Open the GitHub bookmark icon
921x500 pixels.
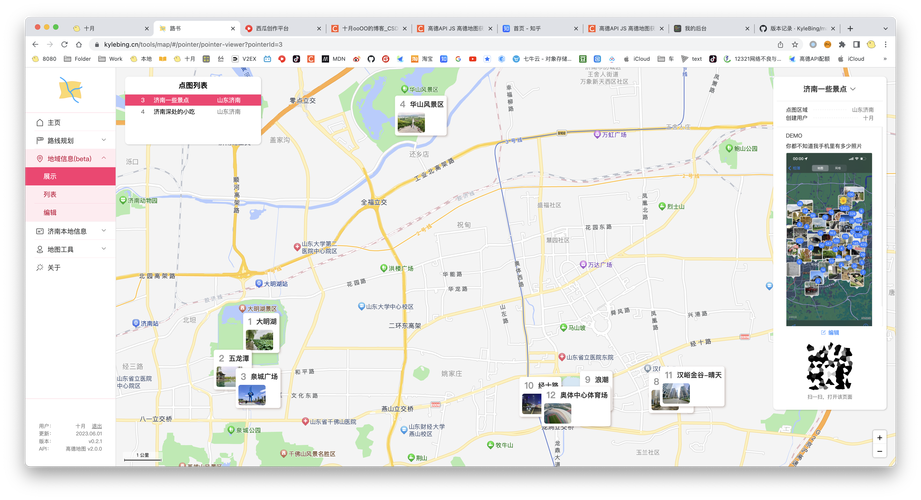(x=371, y=59)
